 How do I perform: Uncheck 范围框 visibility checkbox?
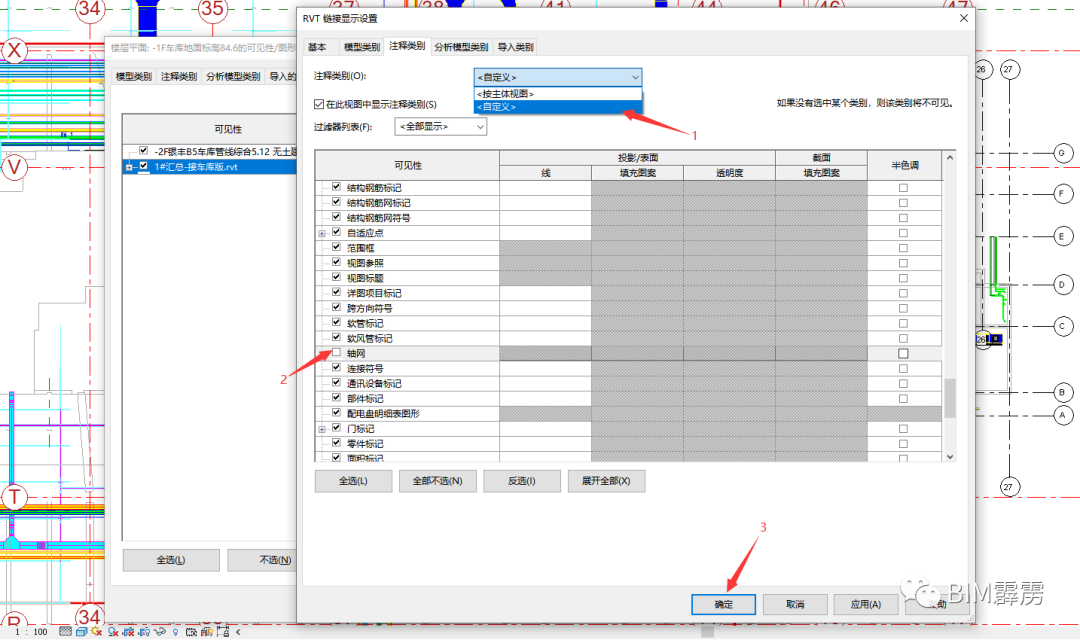tap(336, 247)
